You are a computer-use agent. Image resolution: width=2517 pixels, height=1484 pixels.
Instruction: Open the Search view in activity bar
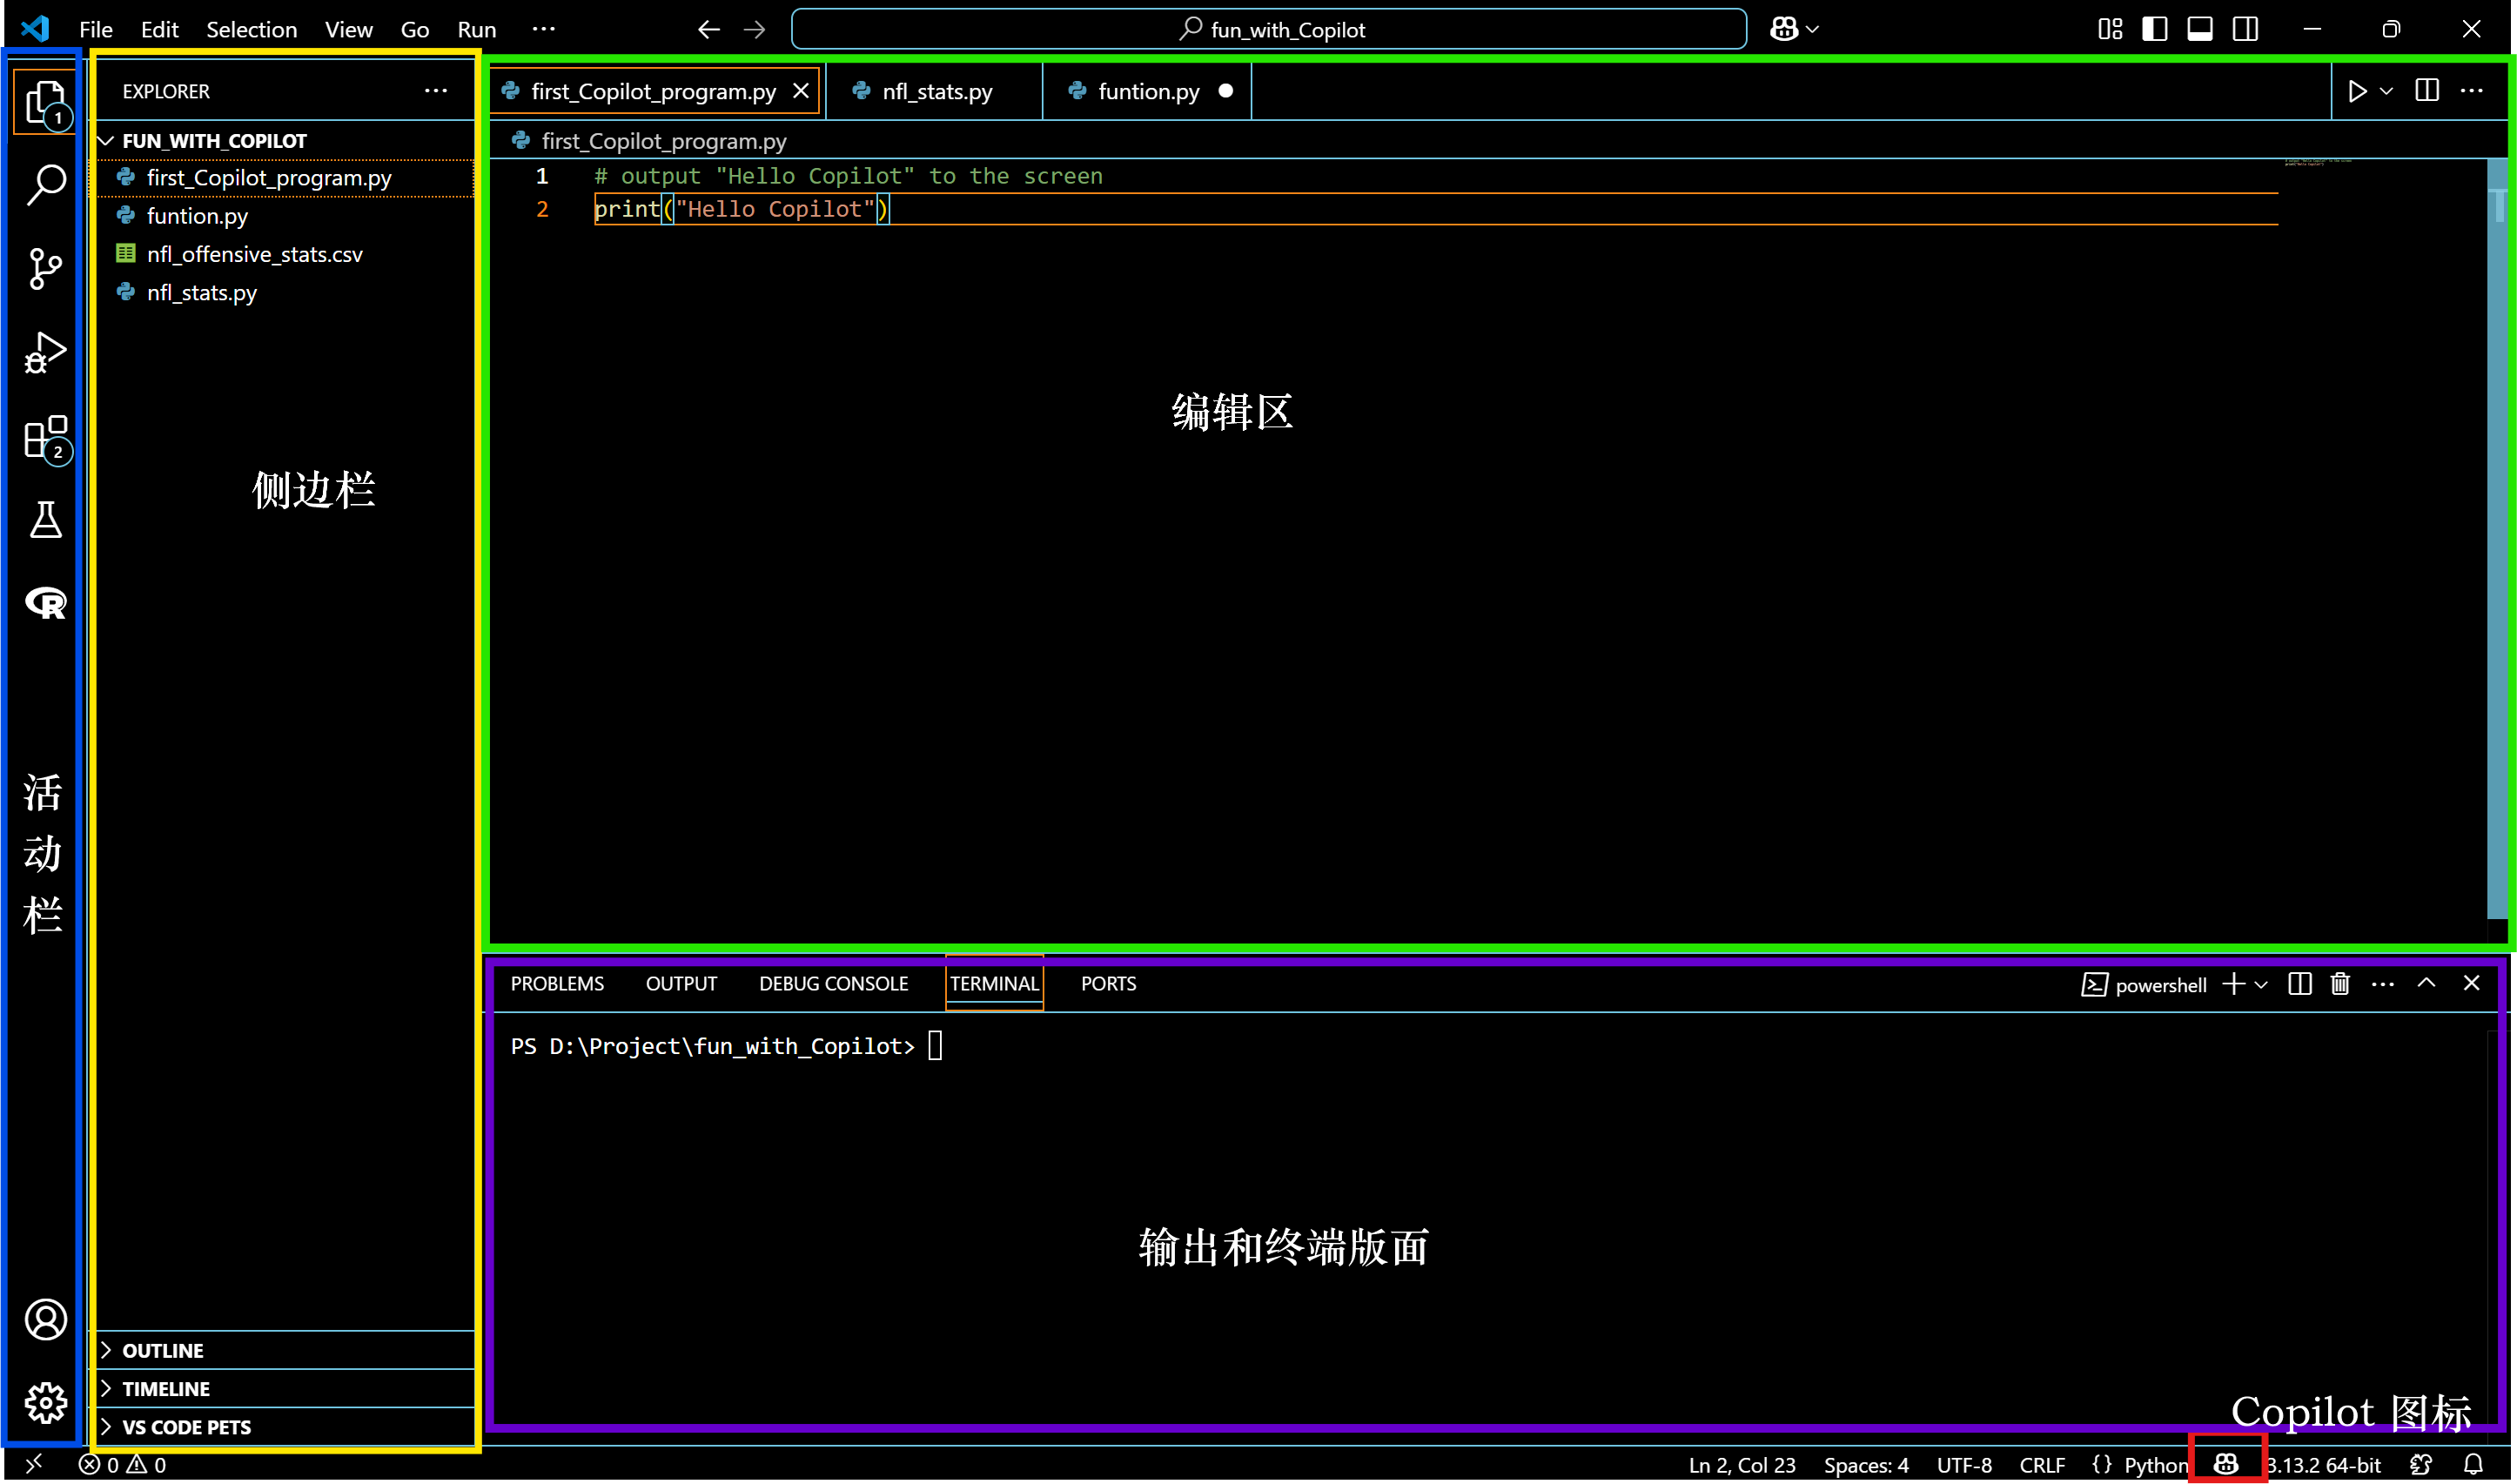(45, 185)
